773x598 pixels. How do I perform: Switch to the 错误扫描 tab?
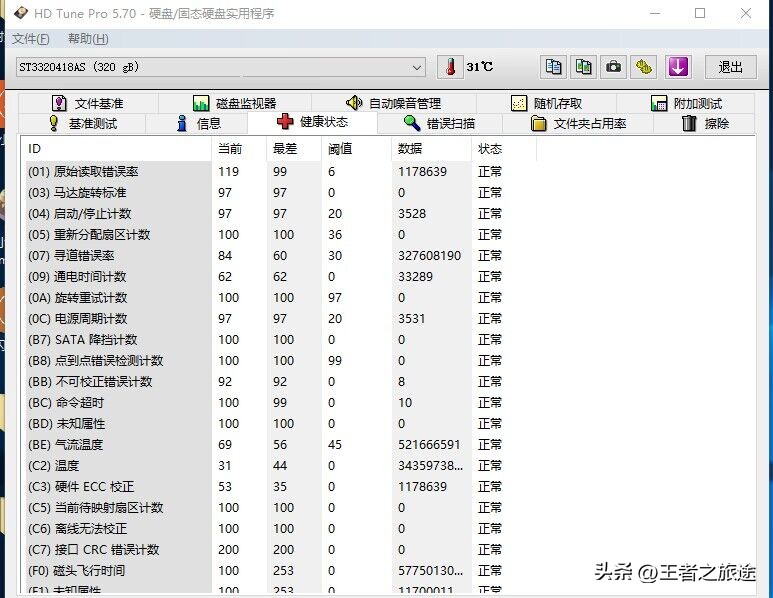(x=439, y=123)
